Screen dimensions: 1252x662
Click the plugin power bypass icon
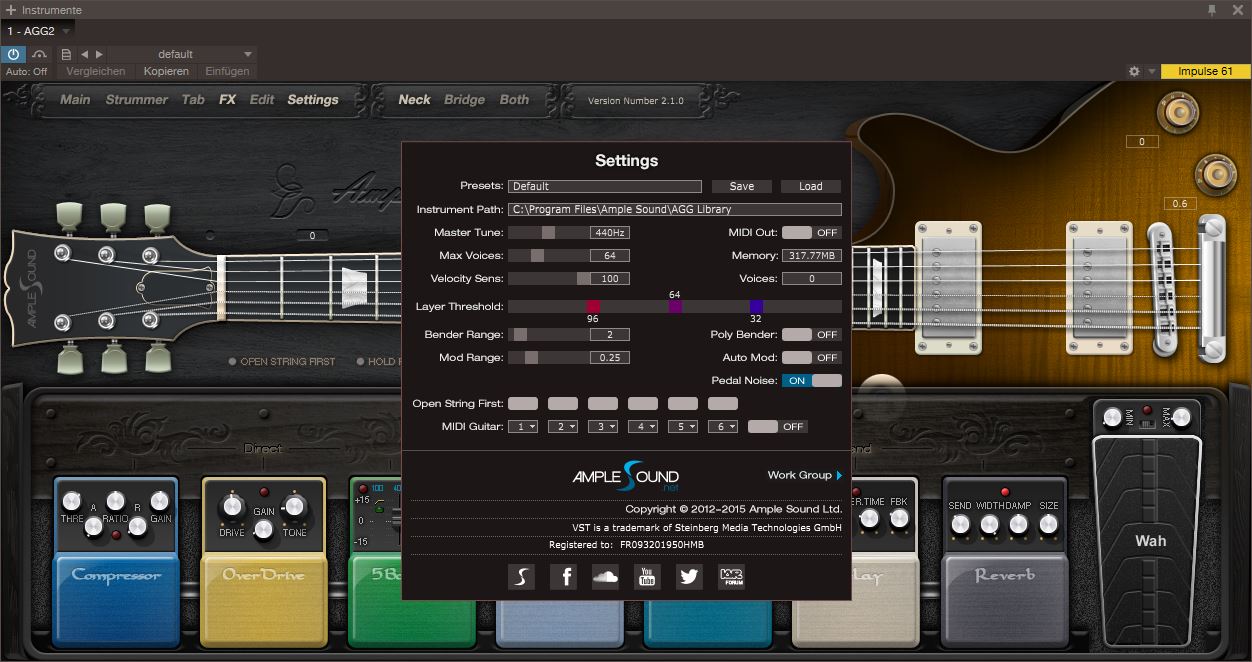14,54
